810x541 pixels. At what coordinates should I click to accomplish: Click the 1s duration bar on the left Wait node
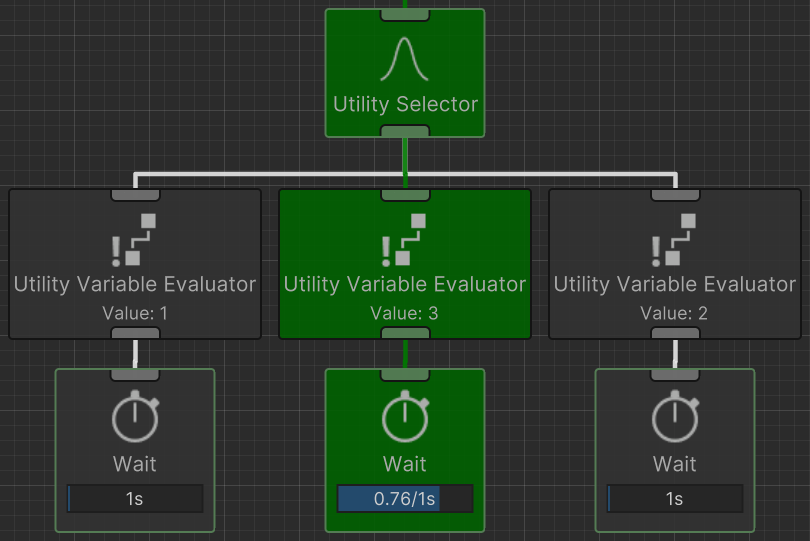[135, 499]
